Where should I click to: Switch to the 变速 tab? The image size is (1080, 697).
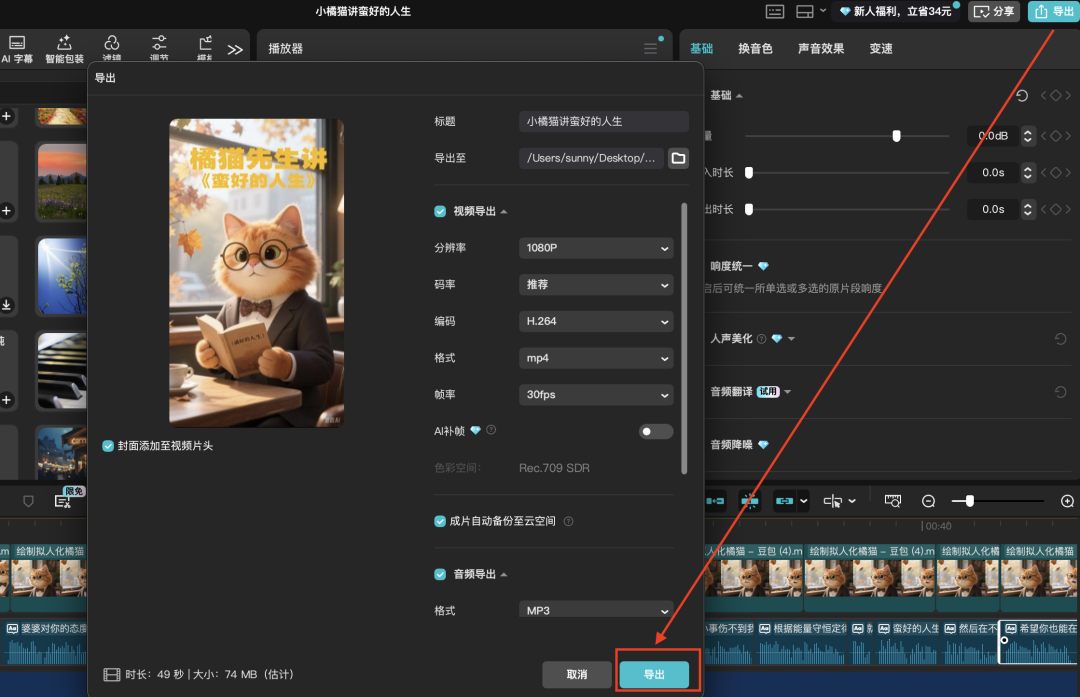tap(880, 47)
